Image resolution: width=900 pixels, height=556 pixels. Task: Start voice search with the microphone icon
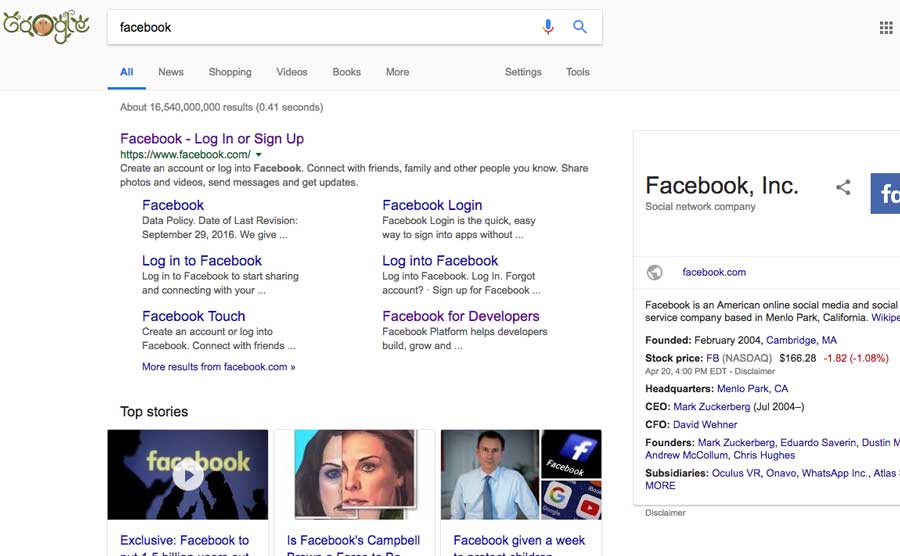(548, 26)
